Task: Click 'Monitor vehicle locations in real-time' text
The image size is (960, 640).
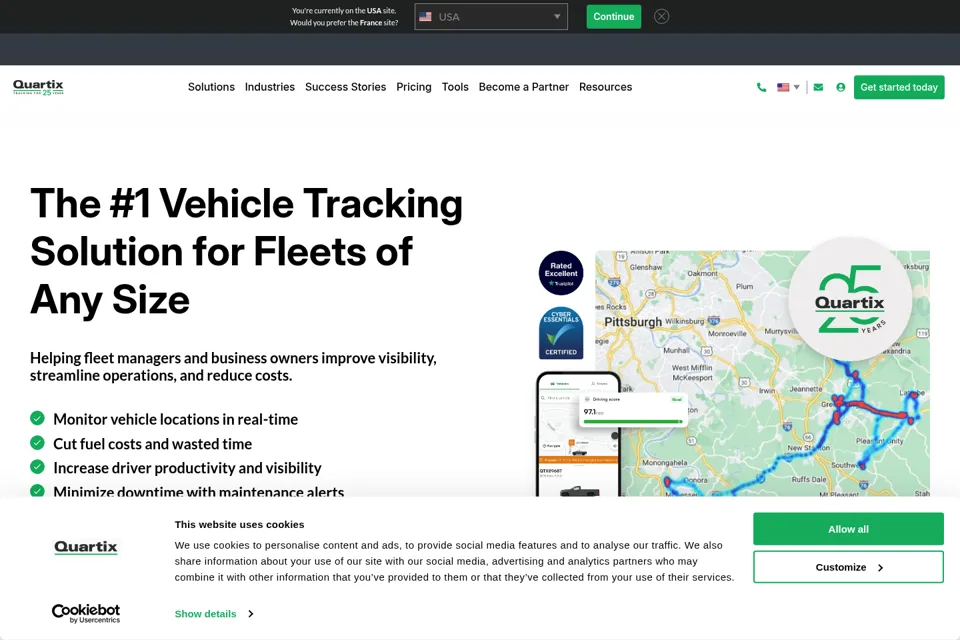Action: [176, 420]
